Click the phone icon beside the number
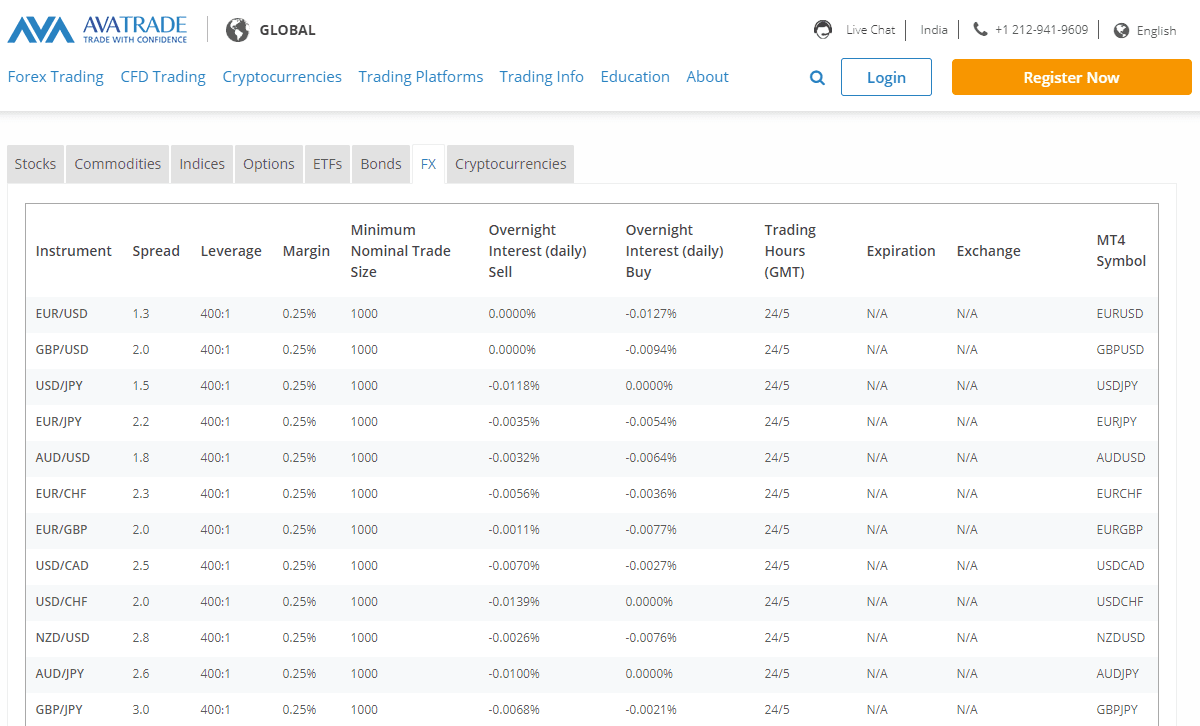1200x726 pixels. click(980, 30)
